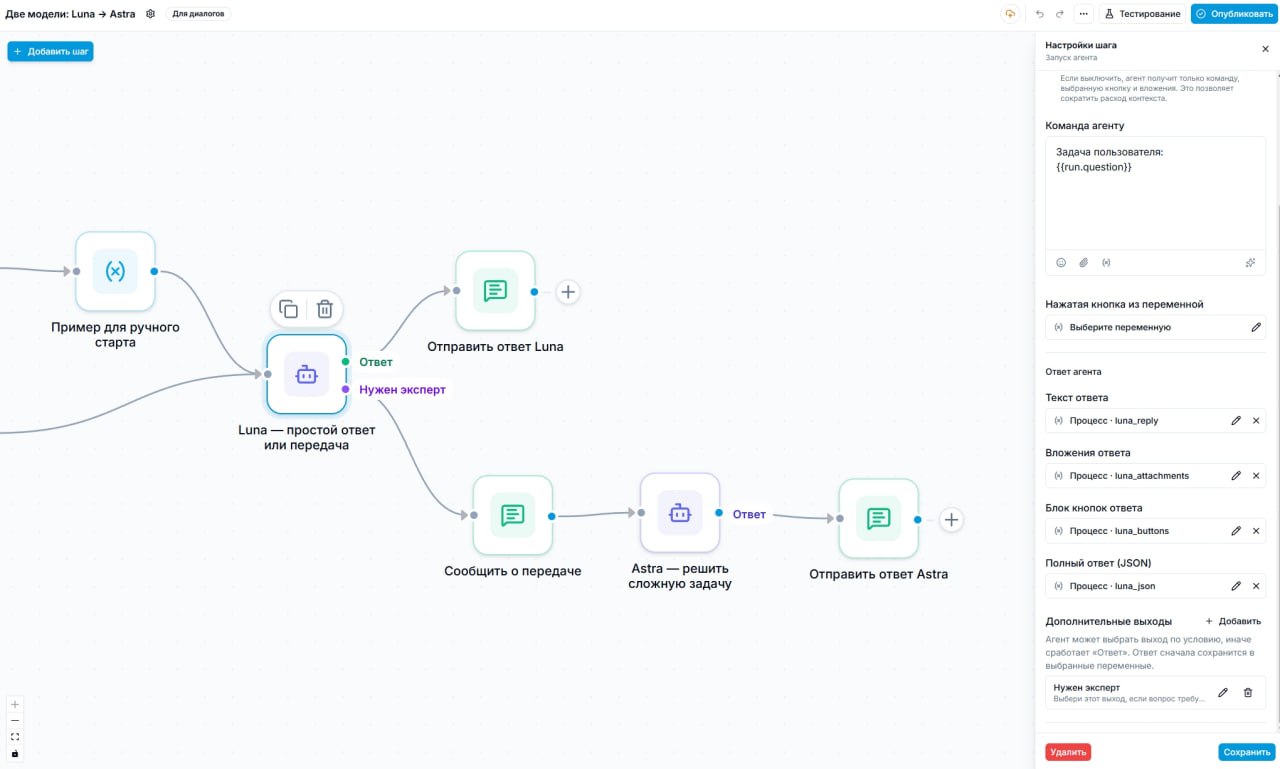Add step after 'Отправить ответ Astra'
This screenshot has height=769, width=1280.
pyautogui.click(x=952, y=519)
